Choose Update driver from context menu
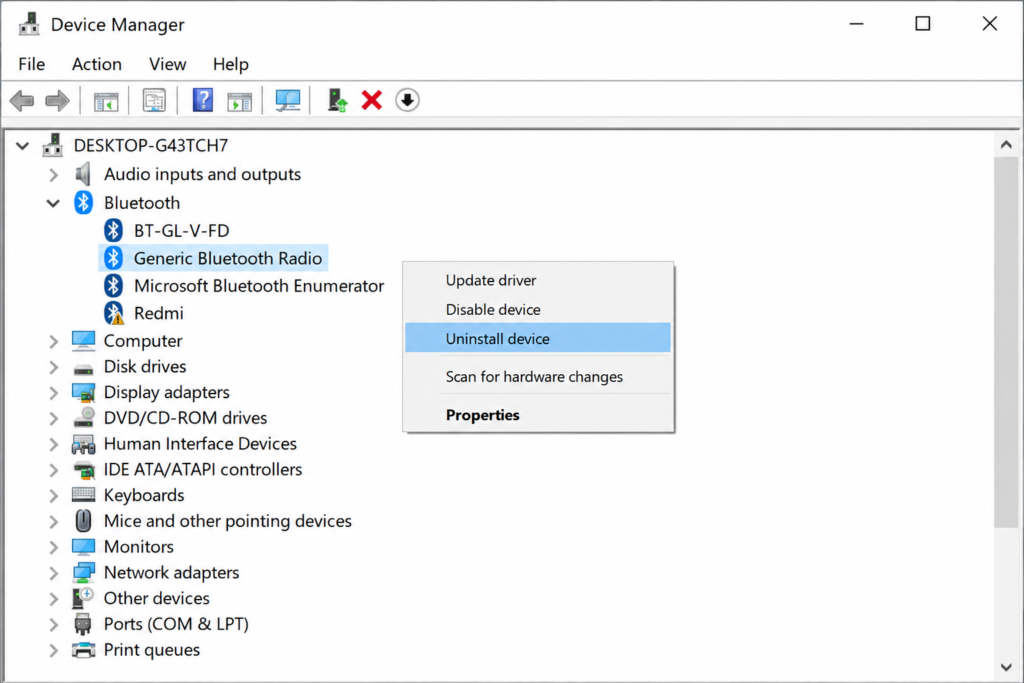 [x=537, y=280]
